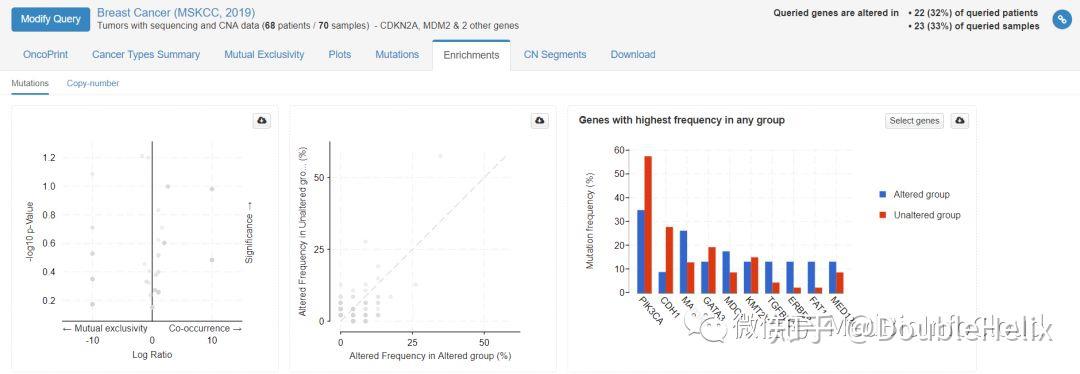
Task: Switch to the OncoPrint tab
Action: pos(45,54)
